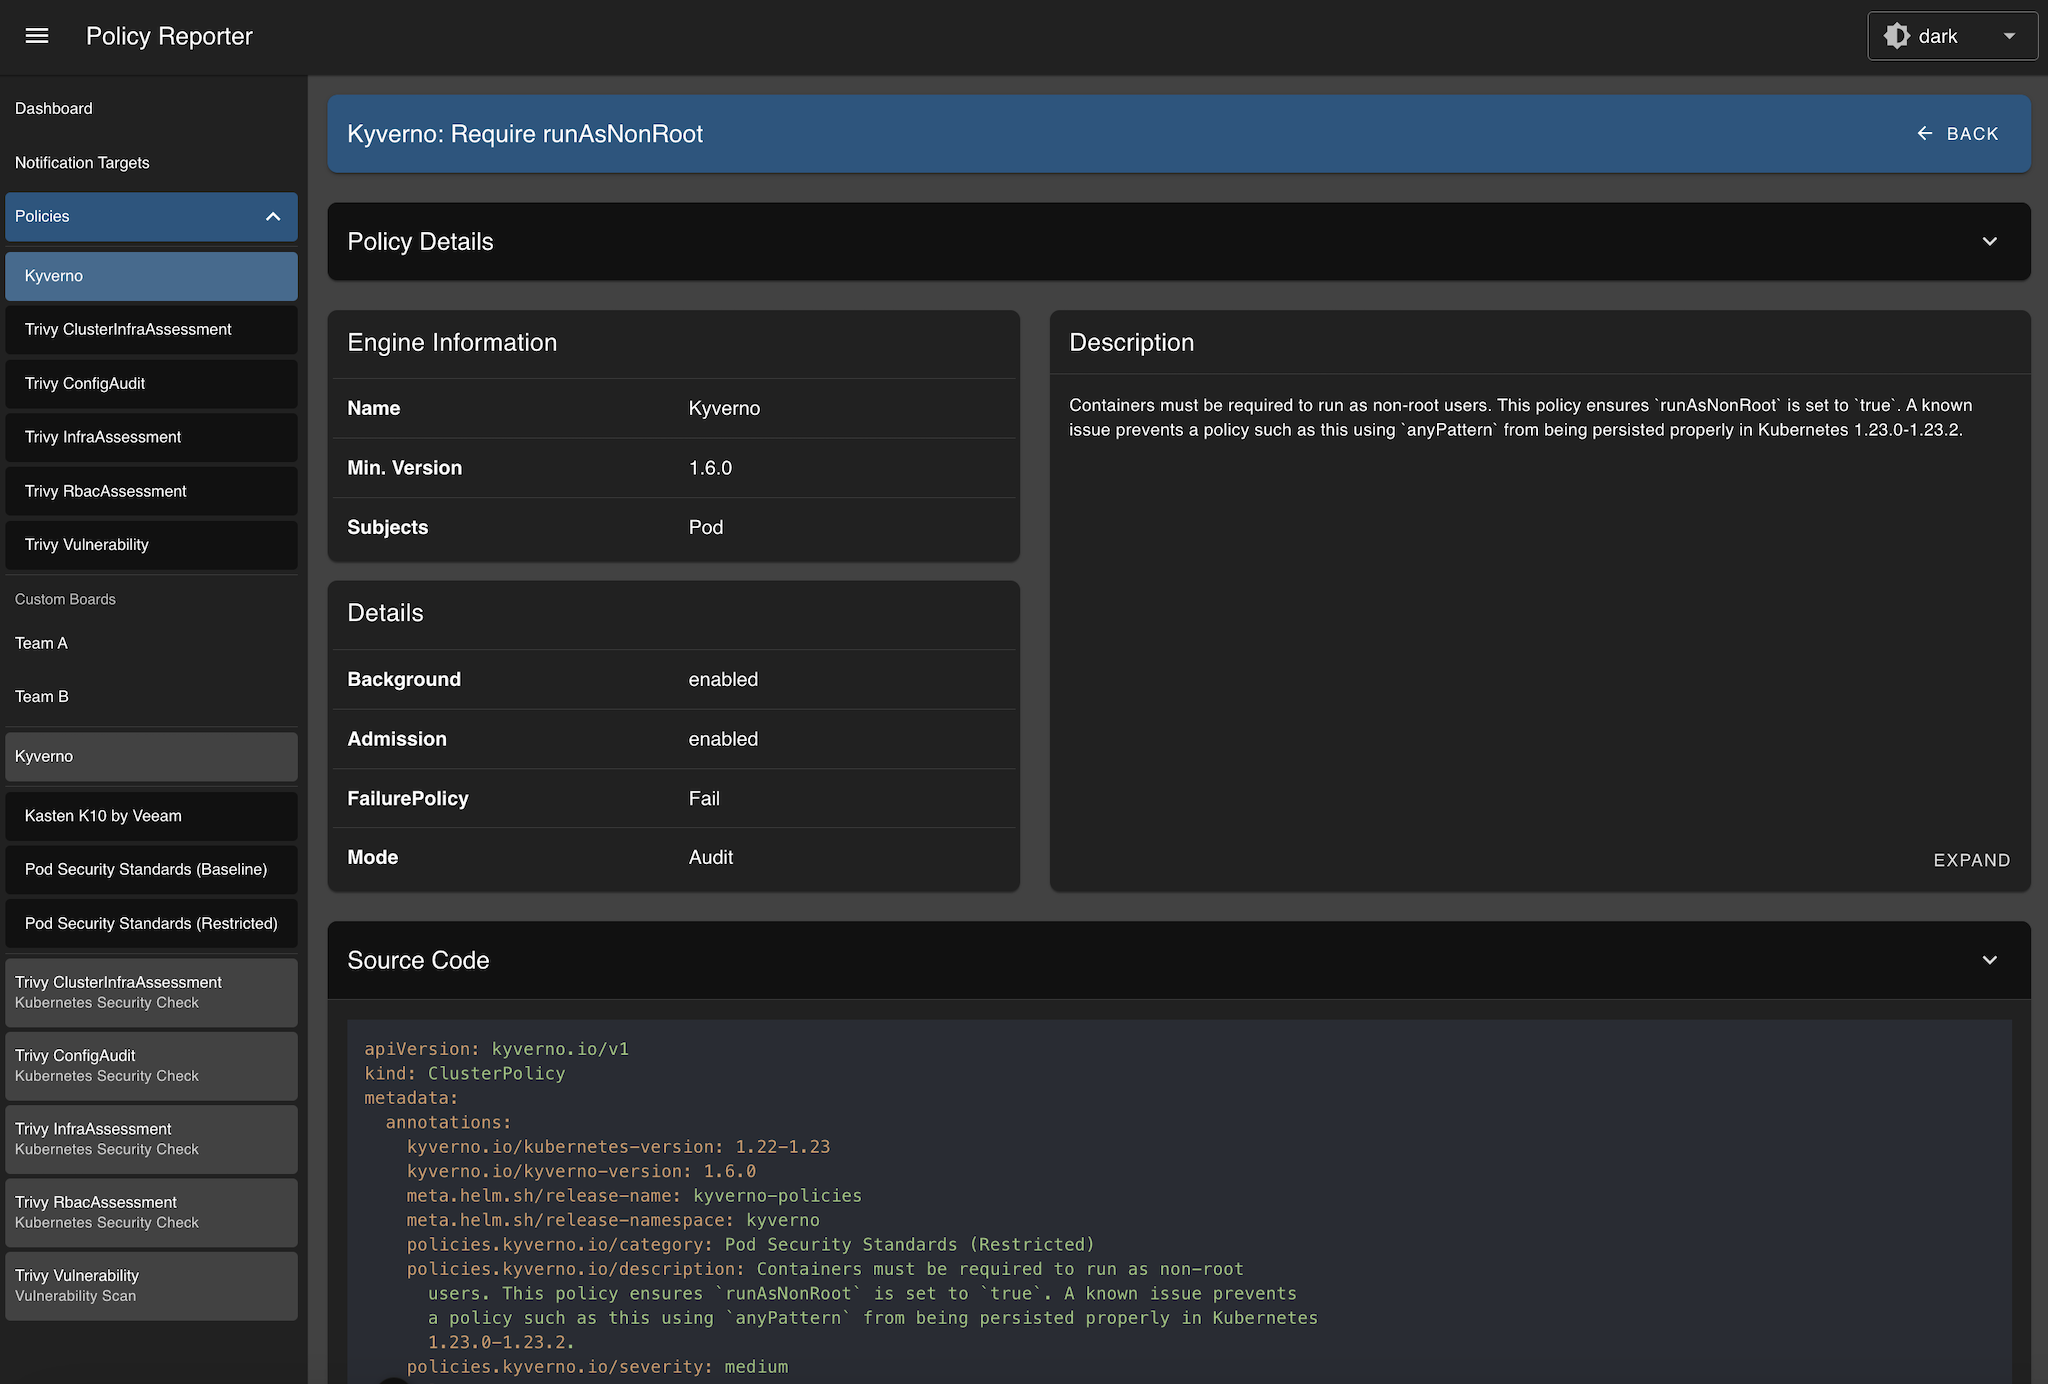The width and height of the screenshot is (2048, 1384).
Task: Click the FailurePolicy value Fail
Action: pos(704,798)
